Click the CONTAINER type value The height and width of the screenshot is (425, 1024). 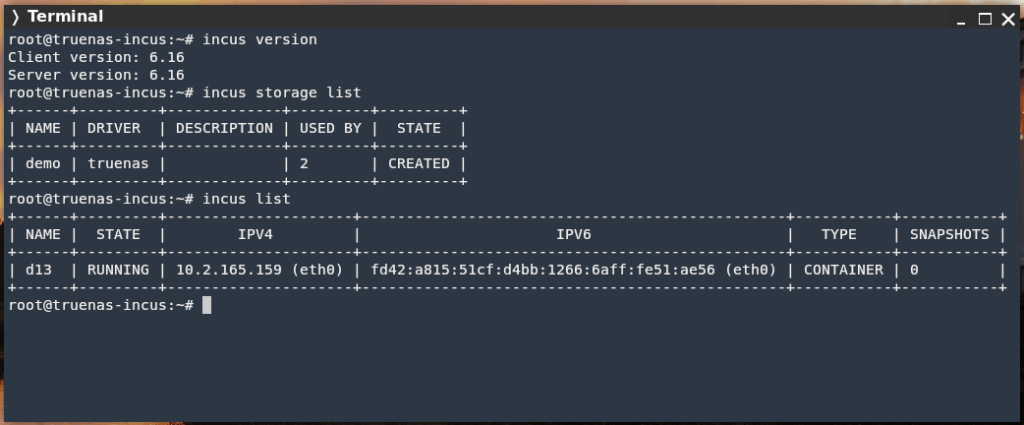[844, 270]
